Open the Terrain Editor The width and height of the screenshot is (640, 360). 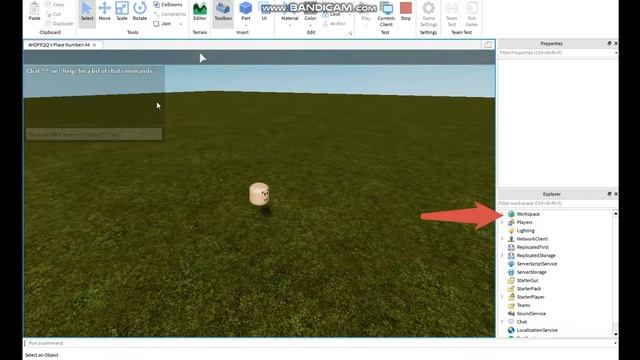pyautogui.click(x=200, y=11)
